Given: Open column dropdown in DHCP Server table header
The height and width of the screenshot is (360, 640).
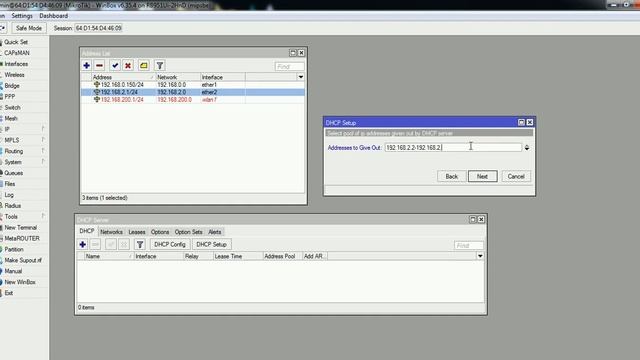Looking at the screenshot, I should 480,256.
